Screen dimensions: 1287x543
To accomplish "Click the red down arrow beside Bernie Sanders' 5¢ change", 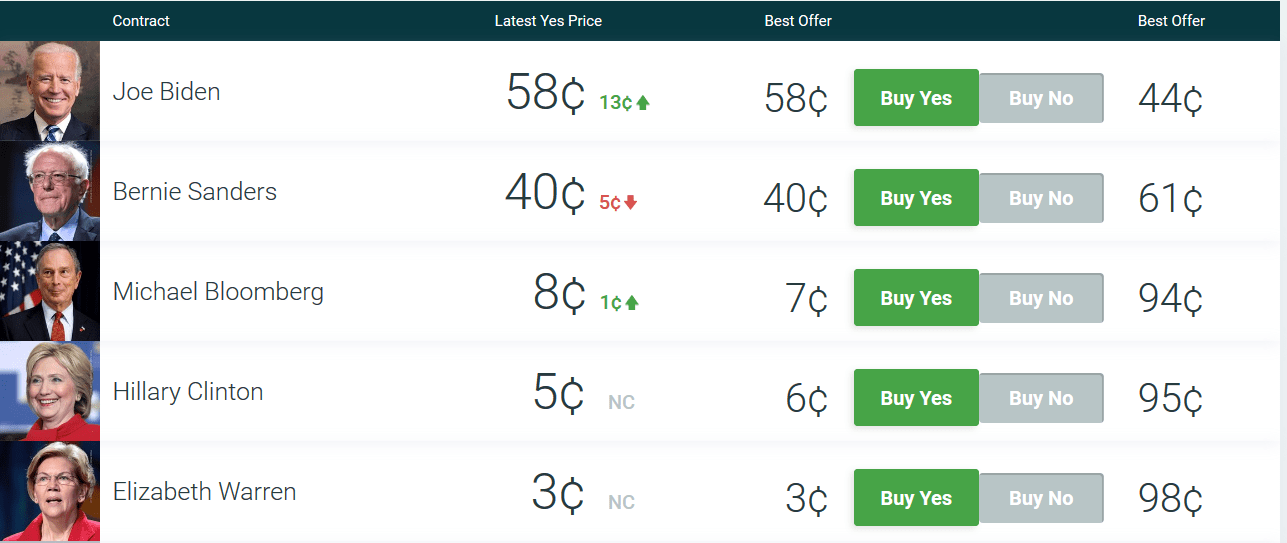I will pos(631,202).
